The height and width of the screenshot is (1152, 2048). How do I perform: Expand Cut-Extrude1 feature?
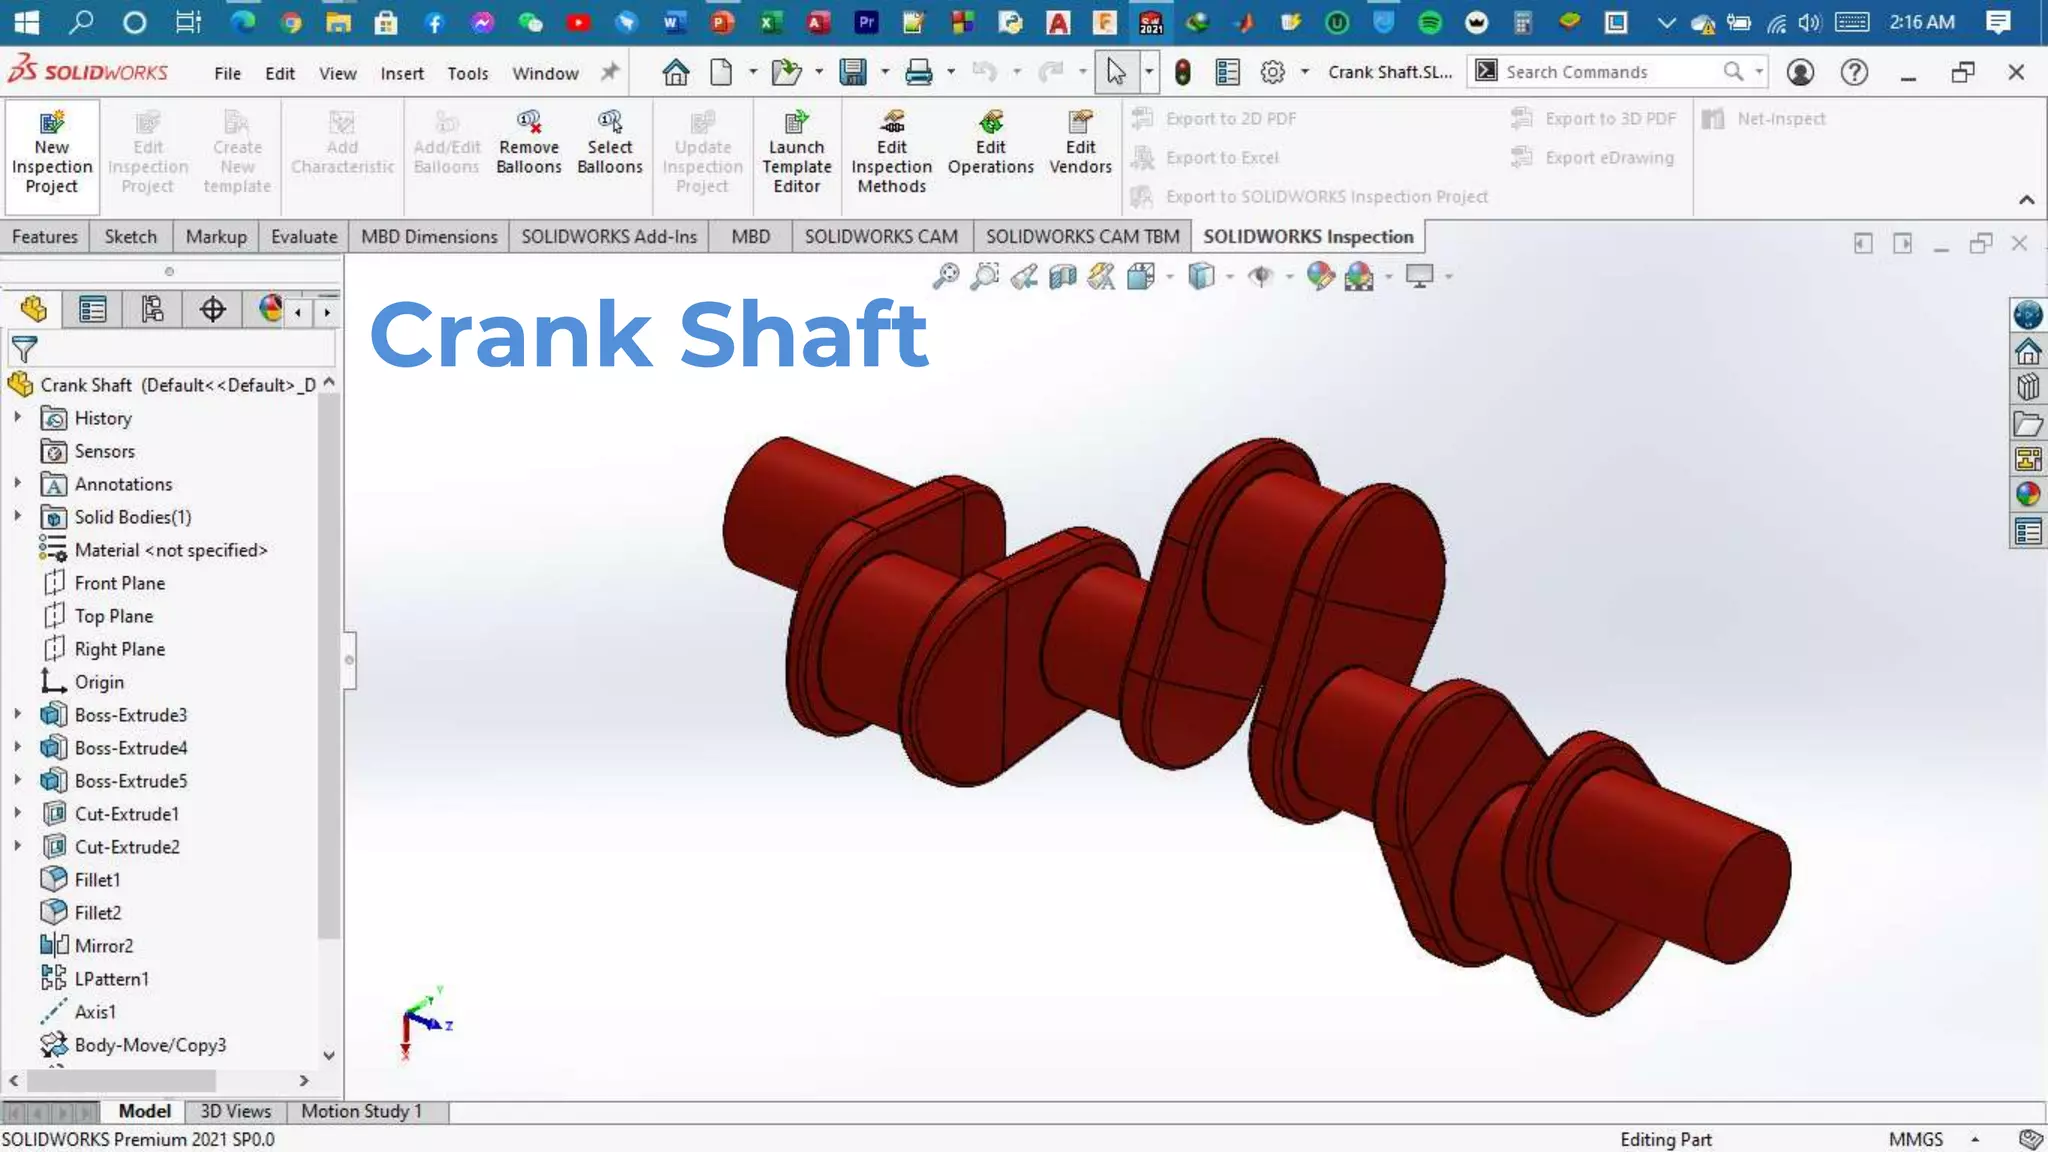pos(17,813)
